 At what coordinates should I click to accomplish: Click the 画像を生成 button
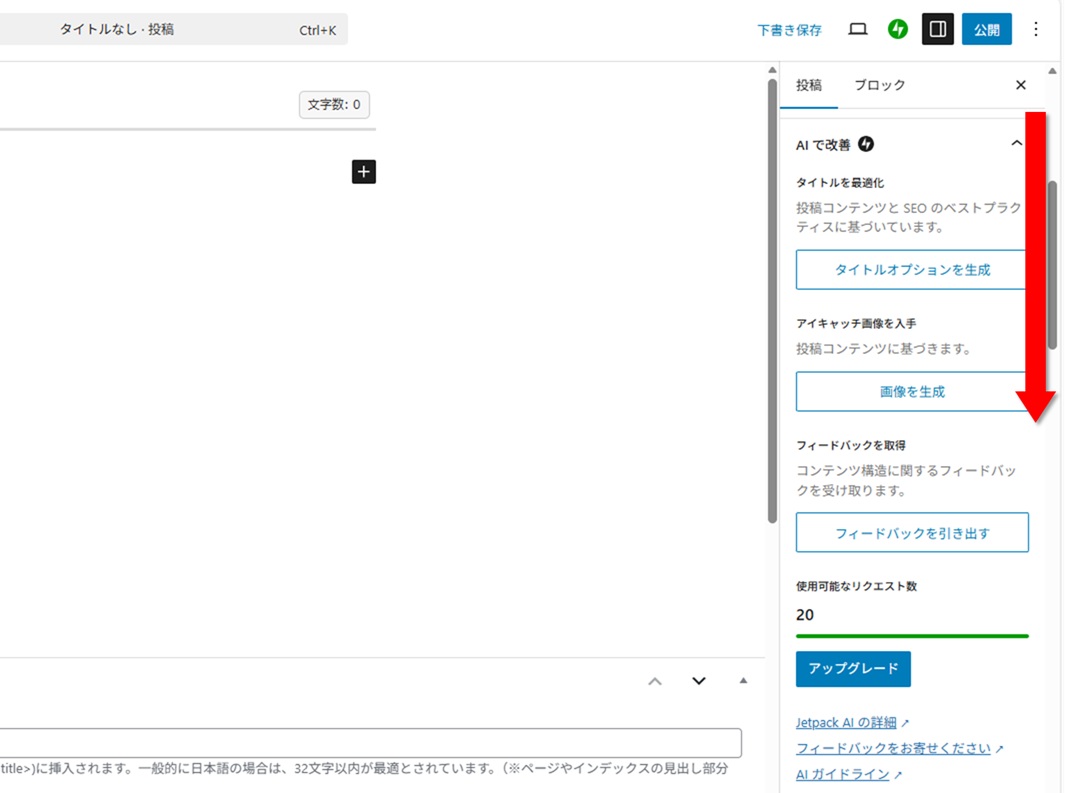(911, 392)
